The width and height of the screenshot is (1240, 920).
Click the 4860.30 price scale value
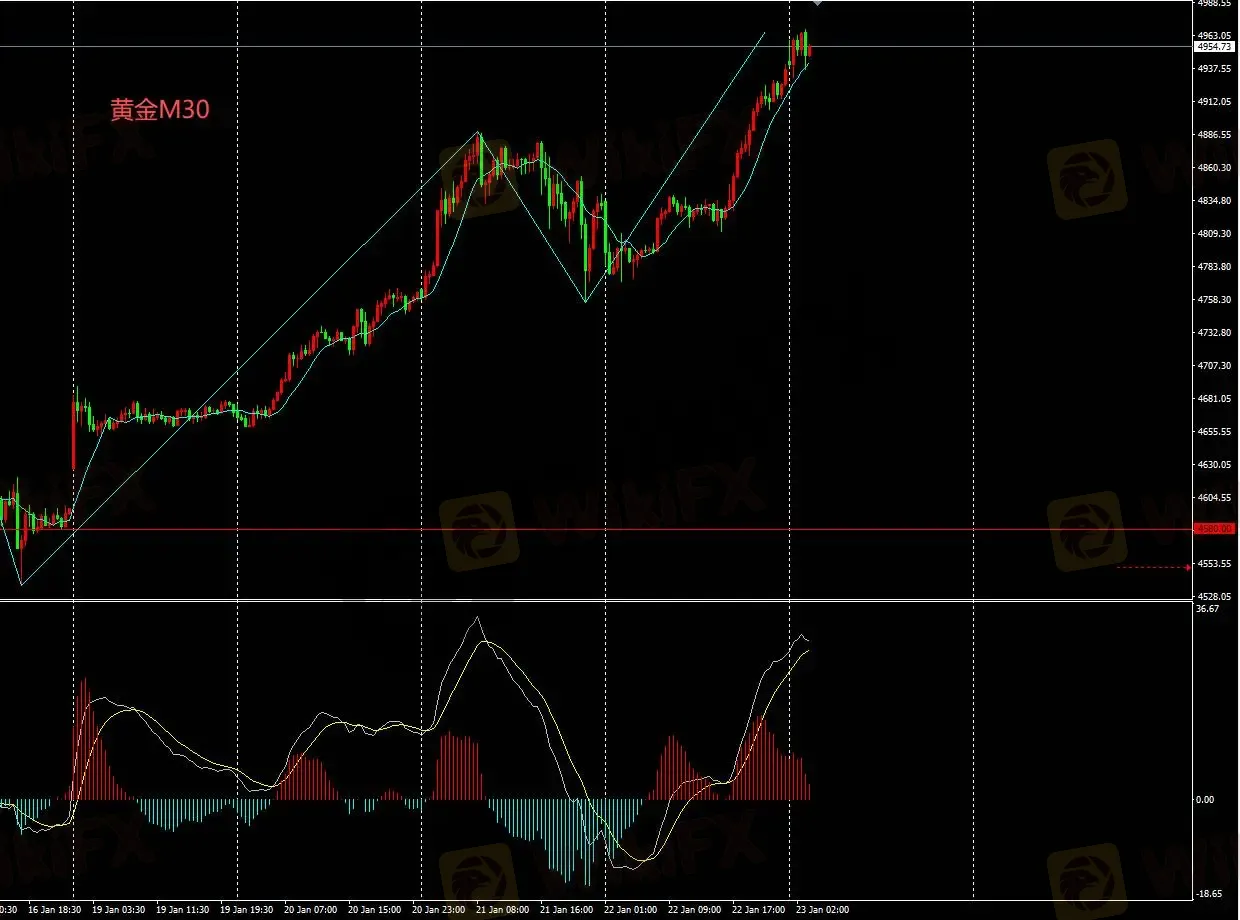1216,167
